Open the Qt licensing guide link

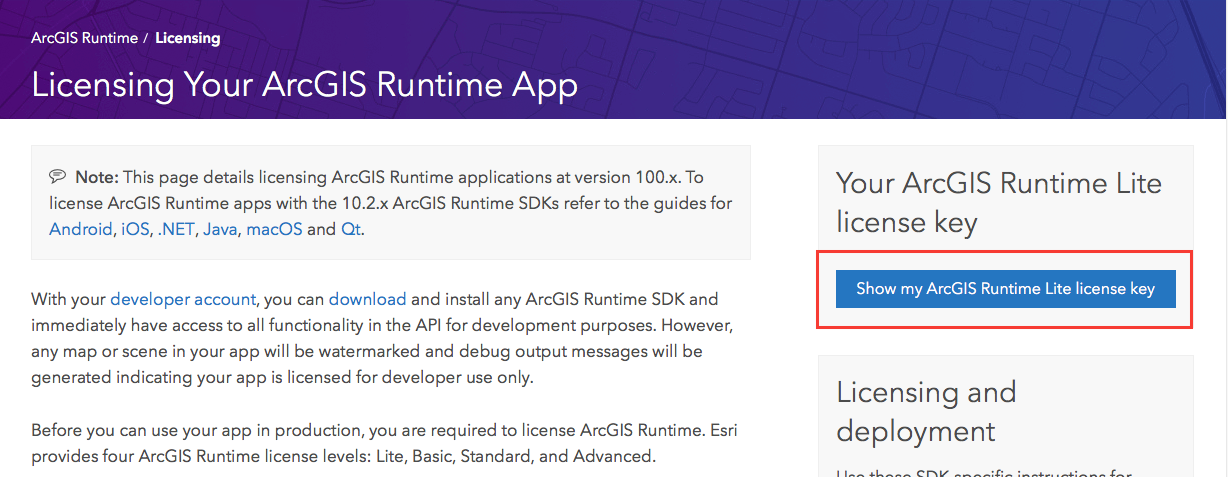(x=351, y=229)
